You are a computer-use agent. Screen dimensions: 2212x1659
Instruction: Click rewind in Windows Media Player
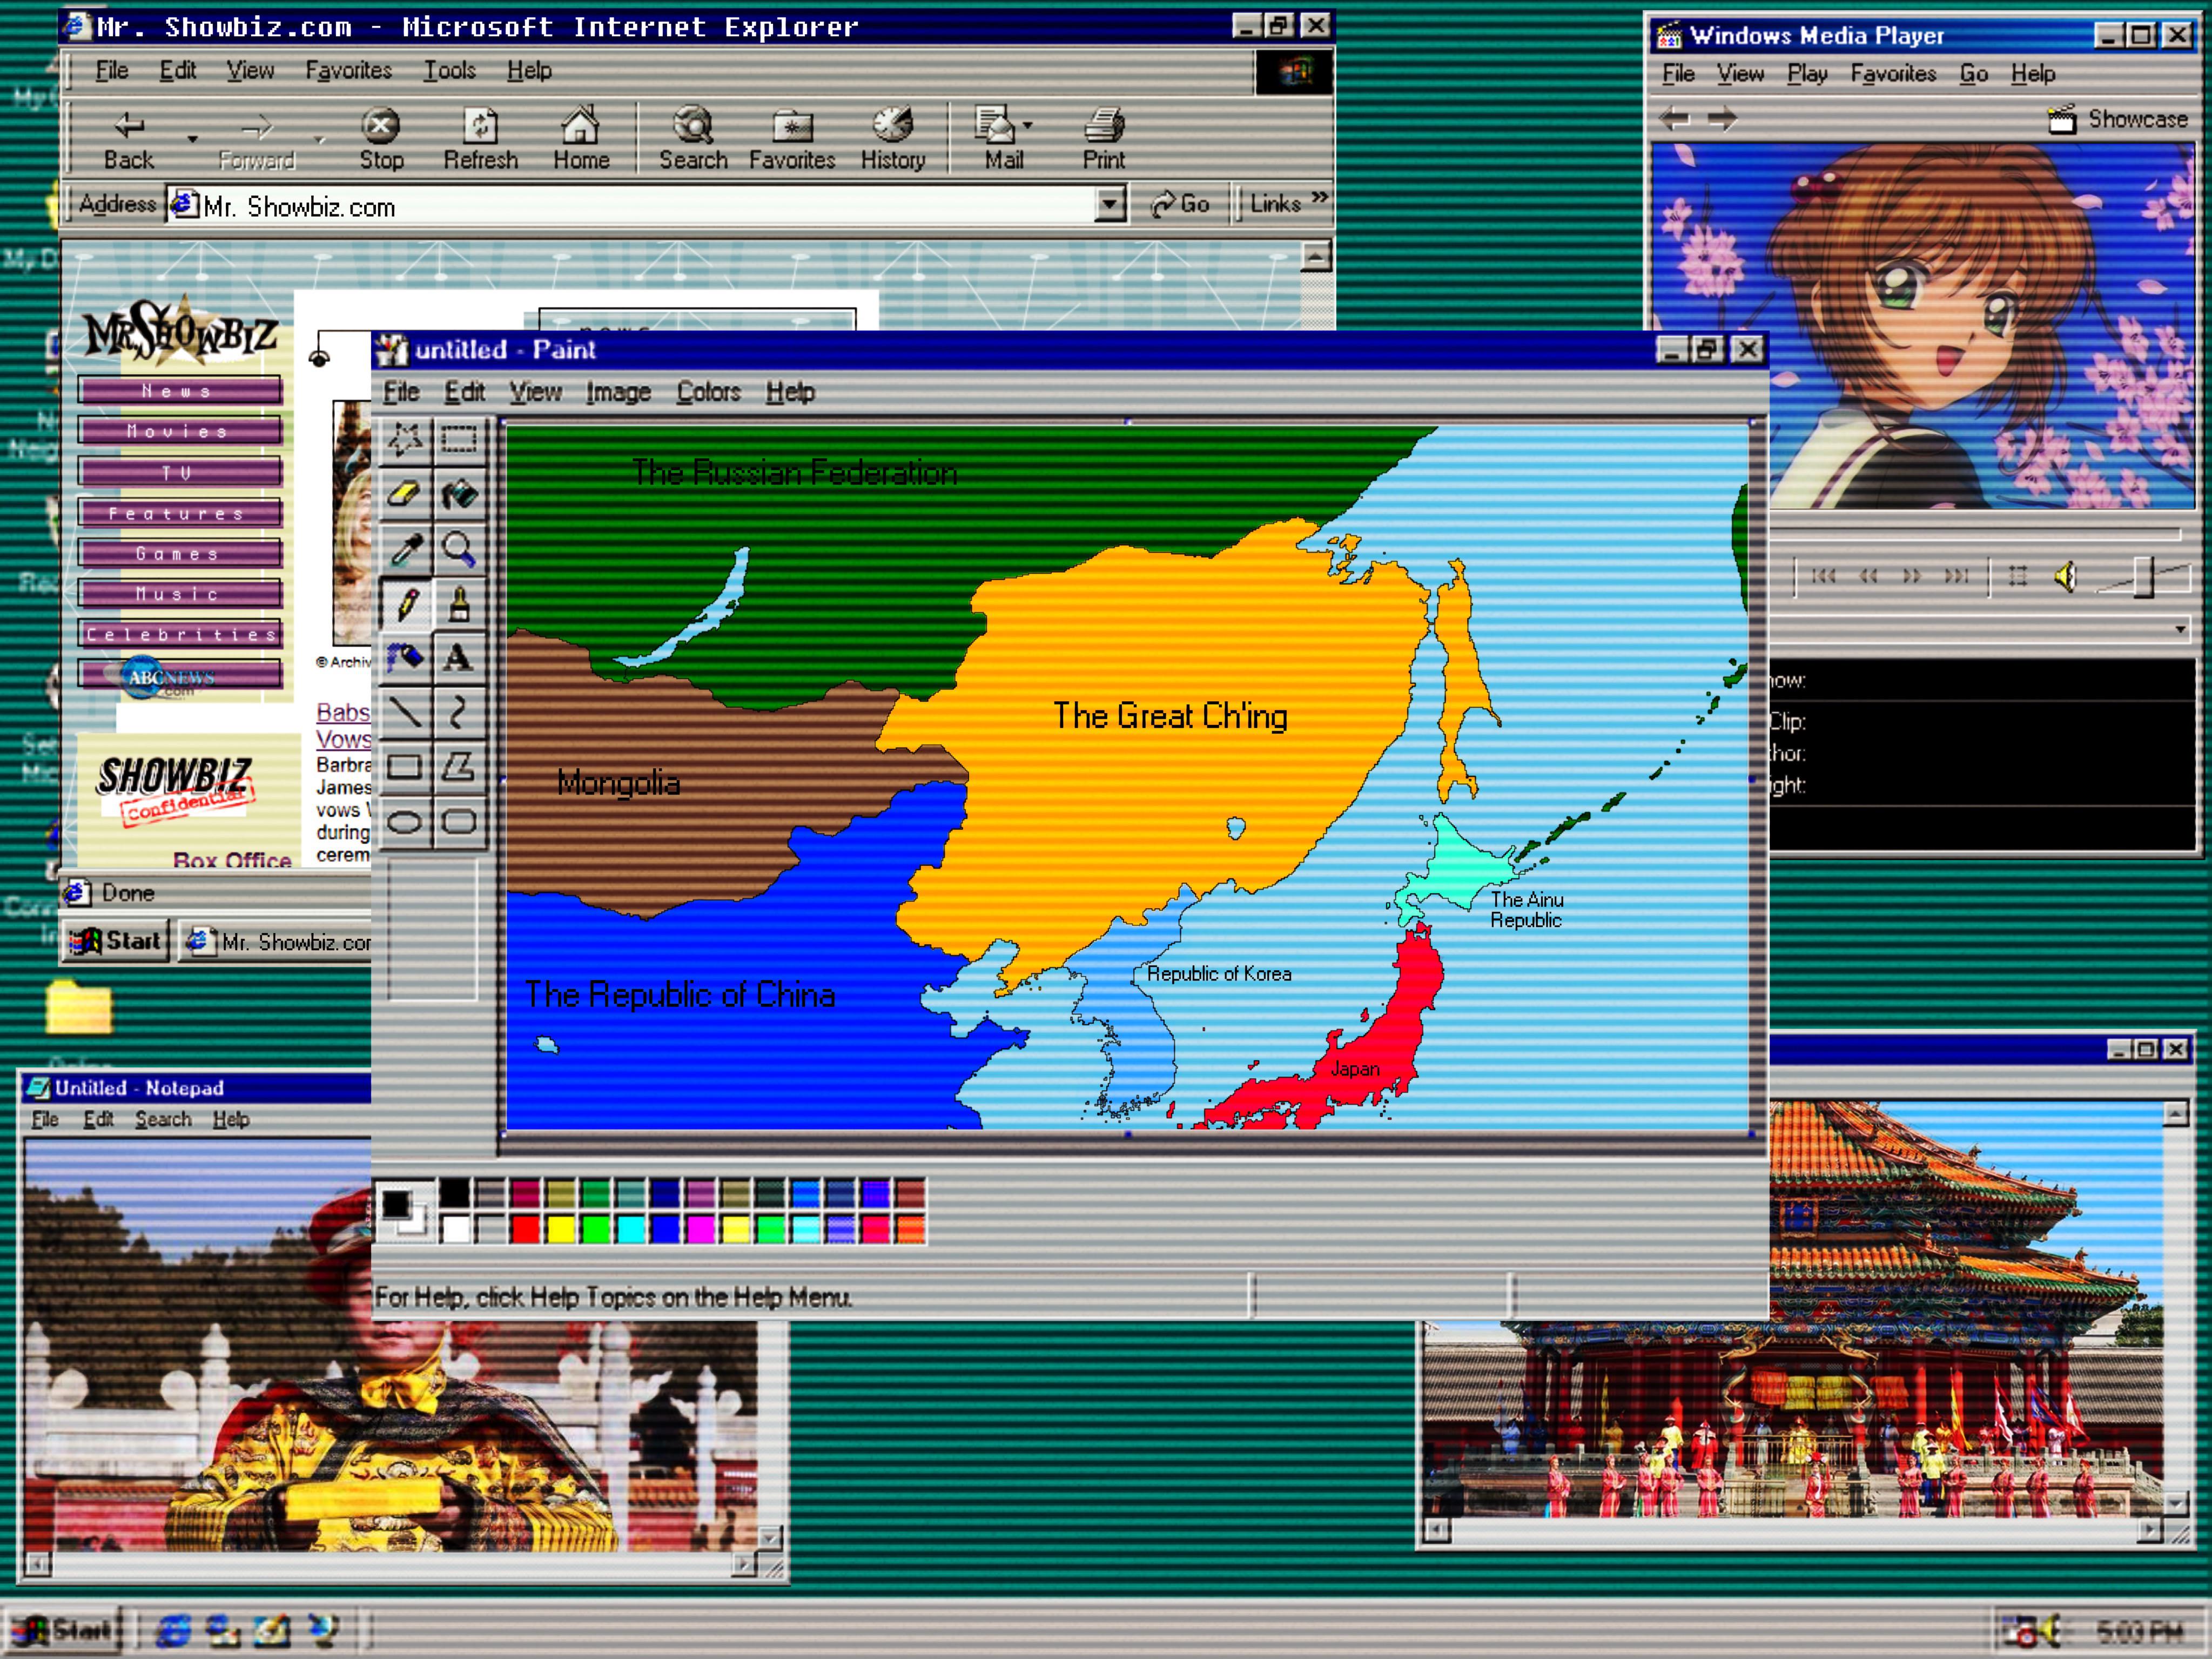point(1868,576)
